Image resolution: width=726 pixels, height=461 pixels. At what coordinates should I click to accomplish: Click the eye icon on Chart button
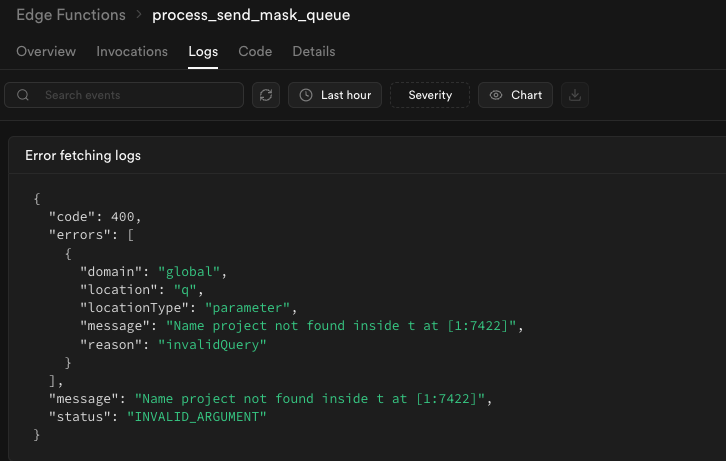[496, 95]
